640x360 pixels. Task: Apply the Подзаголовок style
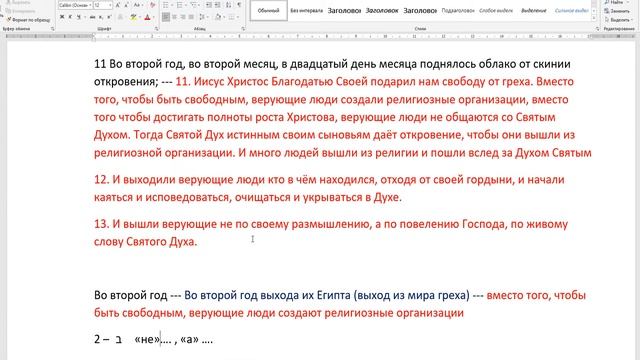click(x=458, y=11)
